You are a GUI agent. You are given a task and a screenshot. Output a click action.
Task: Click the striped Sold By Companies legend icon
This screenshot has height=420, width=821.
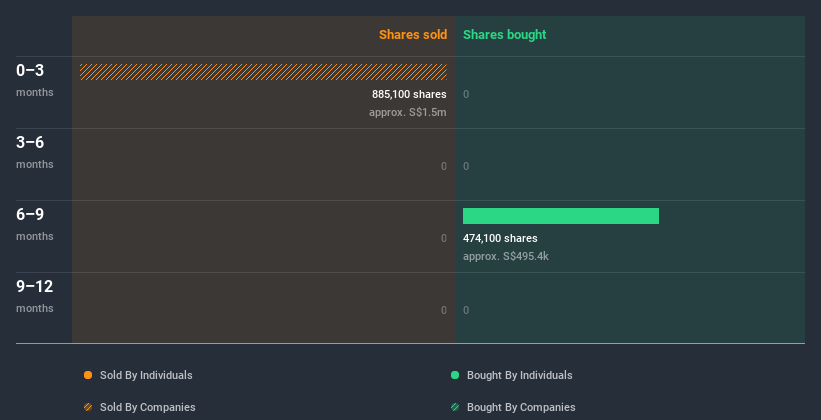pos(88,407)
